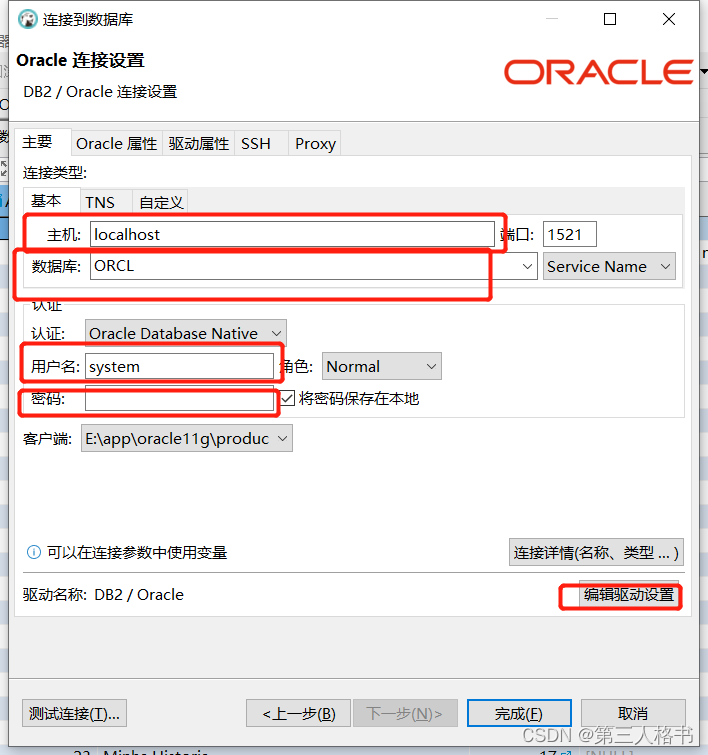Select the 自定义 connection type tab
The width and height of the screenshot is (708, 755).
point(161,202)
